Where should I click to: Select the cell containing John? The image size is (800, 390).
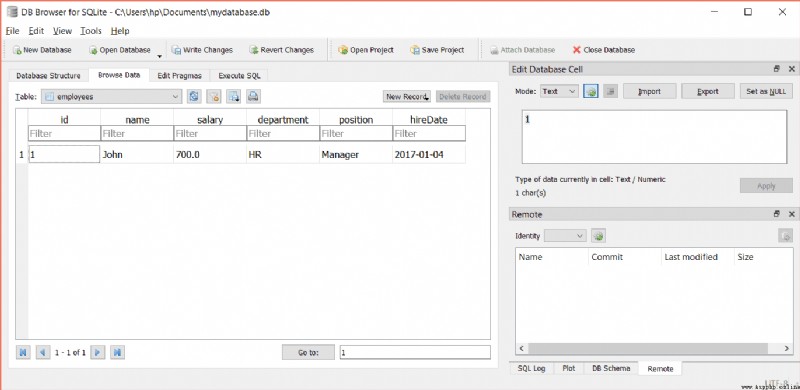137,154
